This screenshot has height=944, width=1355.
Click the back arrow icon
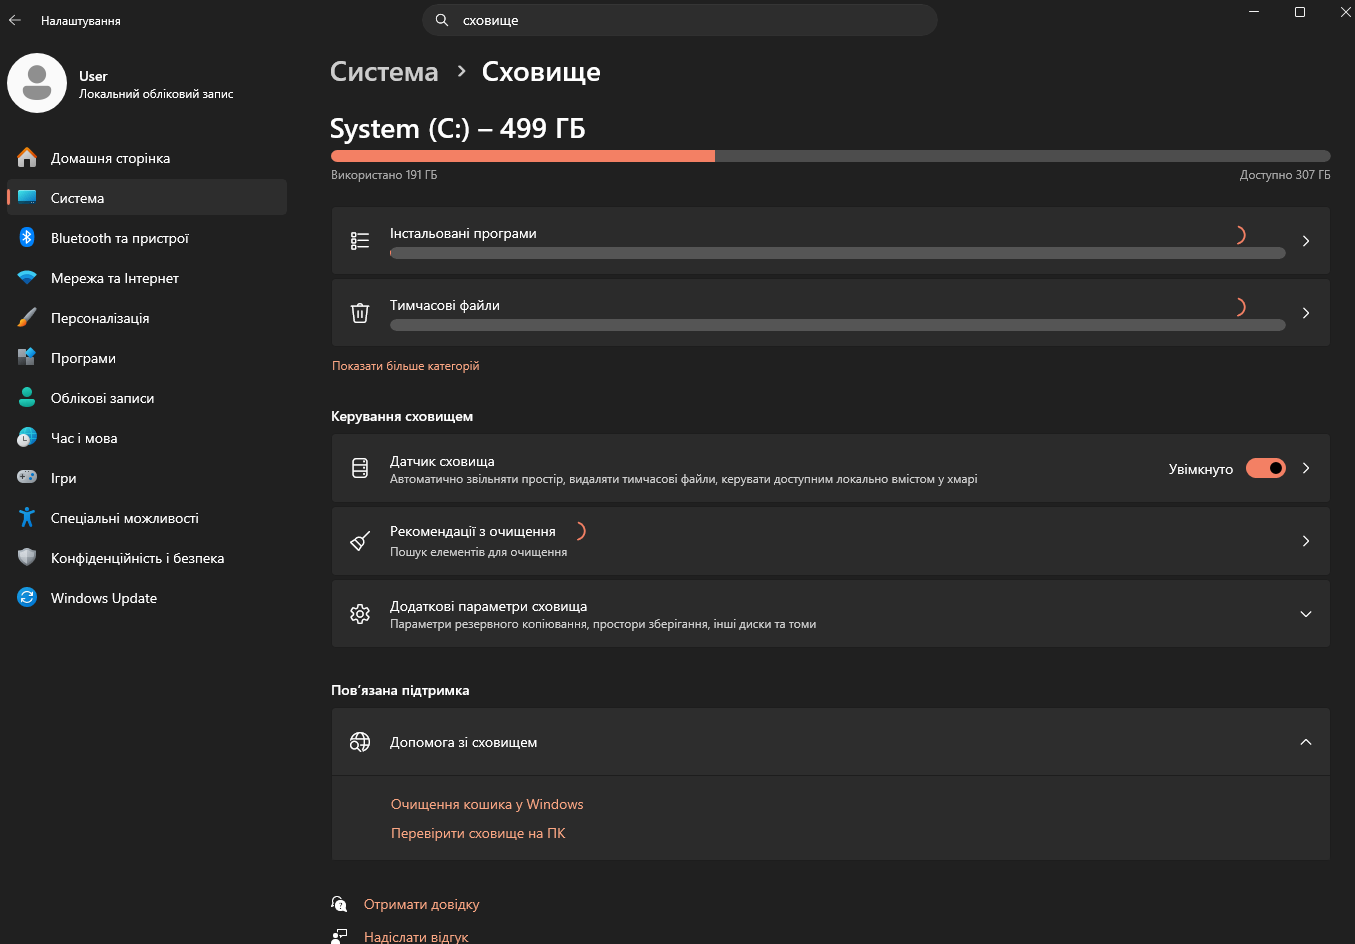coord(15,20)
